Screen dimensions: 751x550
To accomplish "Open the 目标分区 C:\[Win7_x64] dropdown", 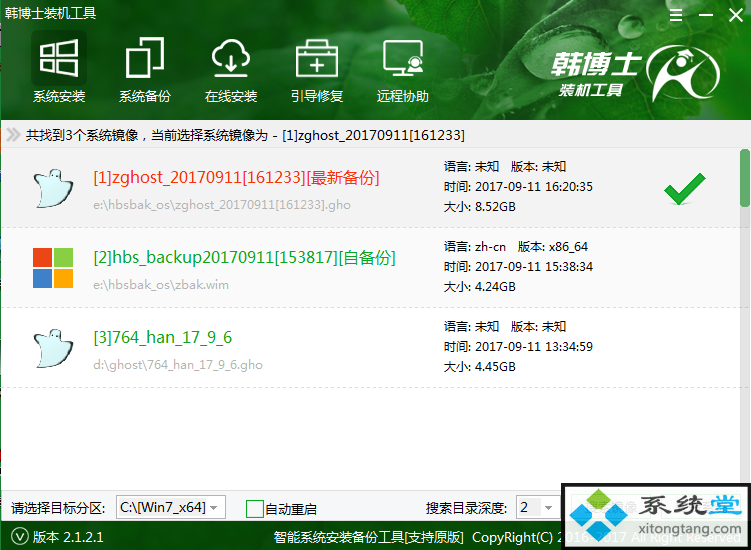I will 171,507.
